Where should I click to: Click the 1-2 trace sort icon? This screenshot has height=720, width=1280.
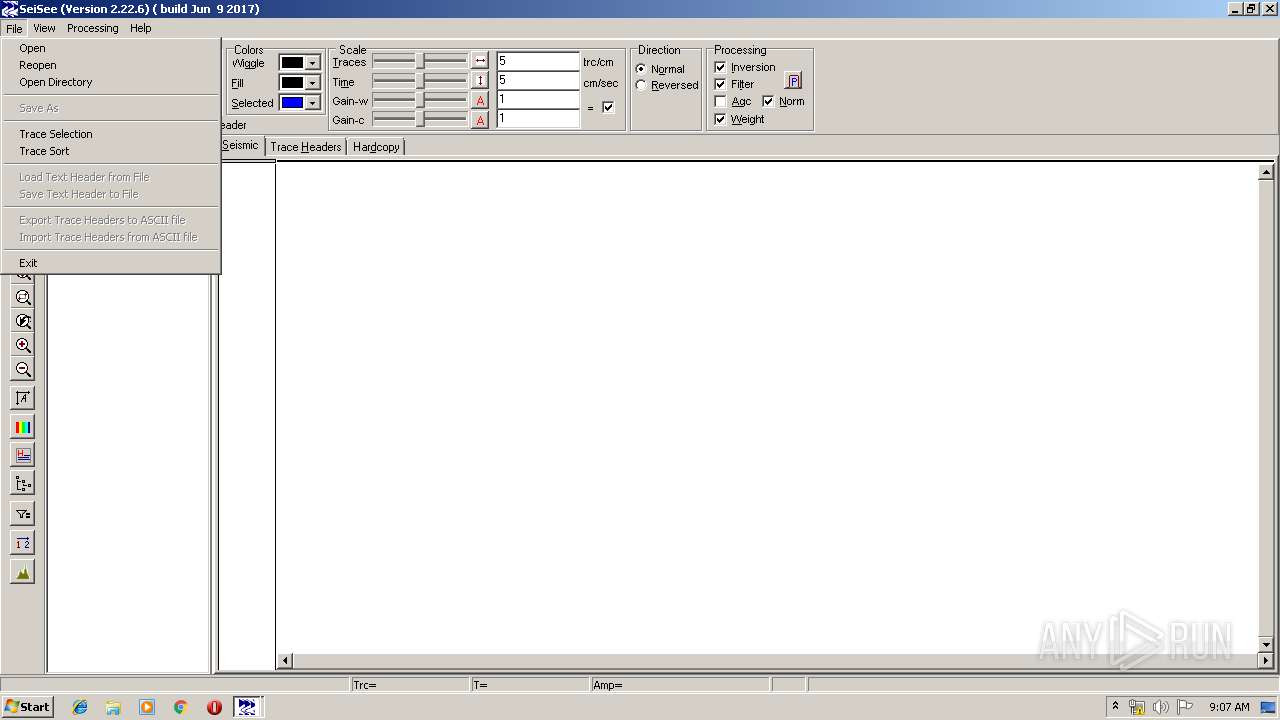(22, 542)
